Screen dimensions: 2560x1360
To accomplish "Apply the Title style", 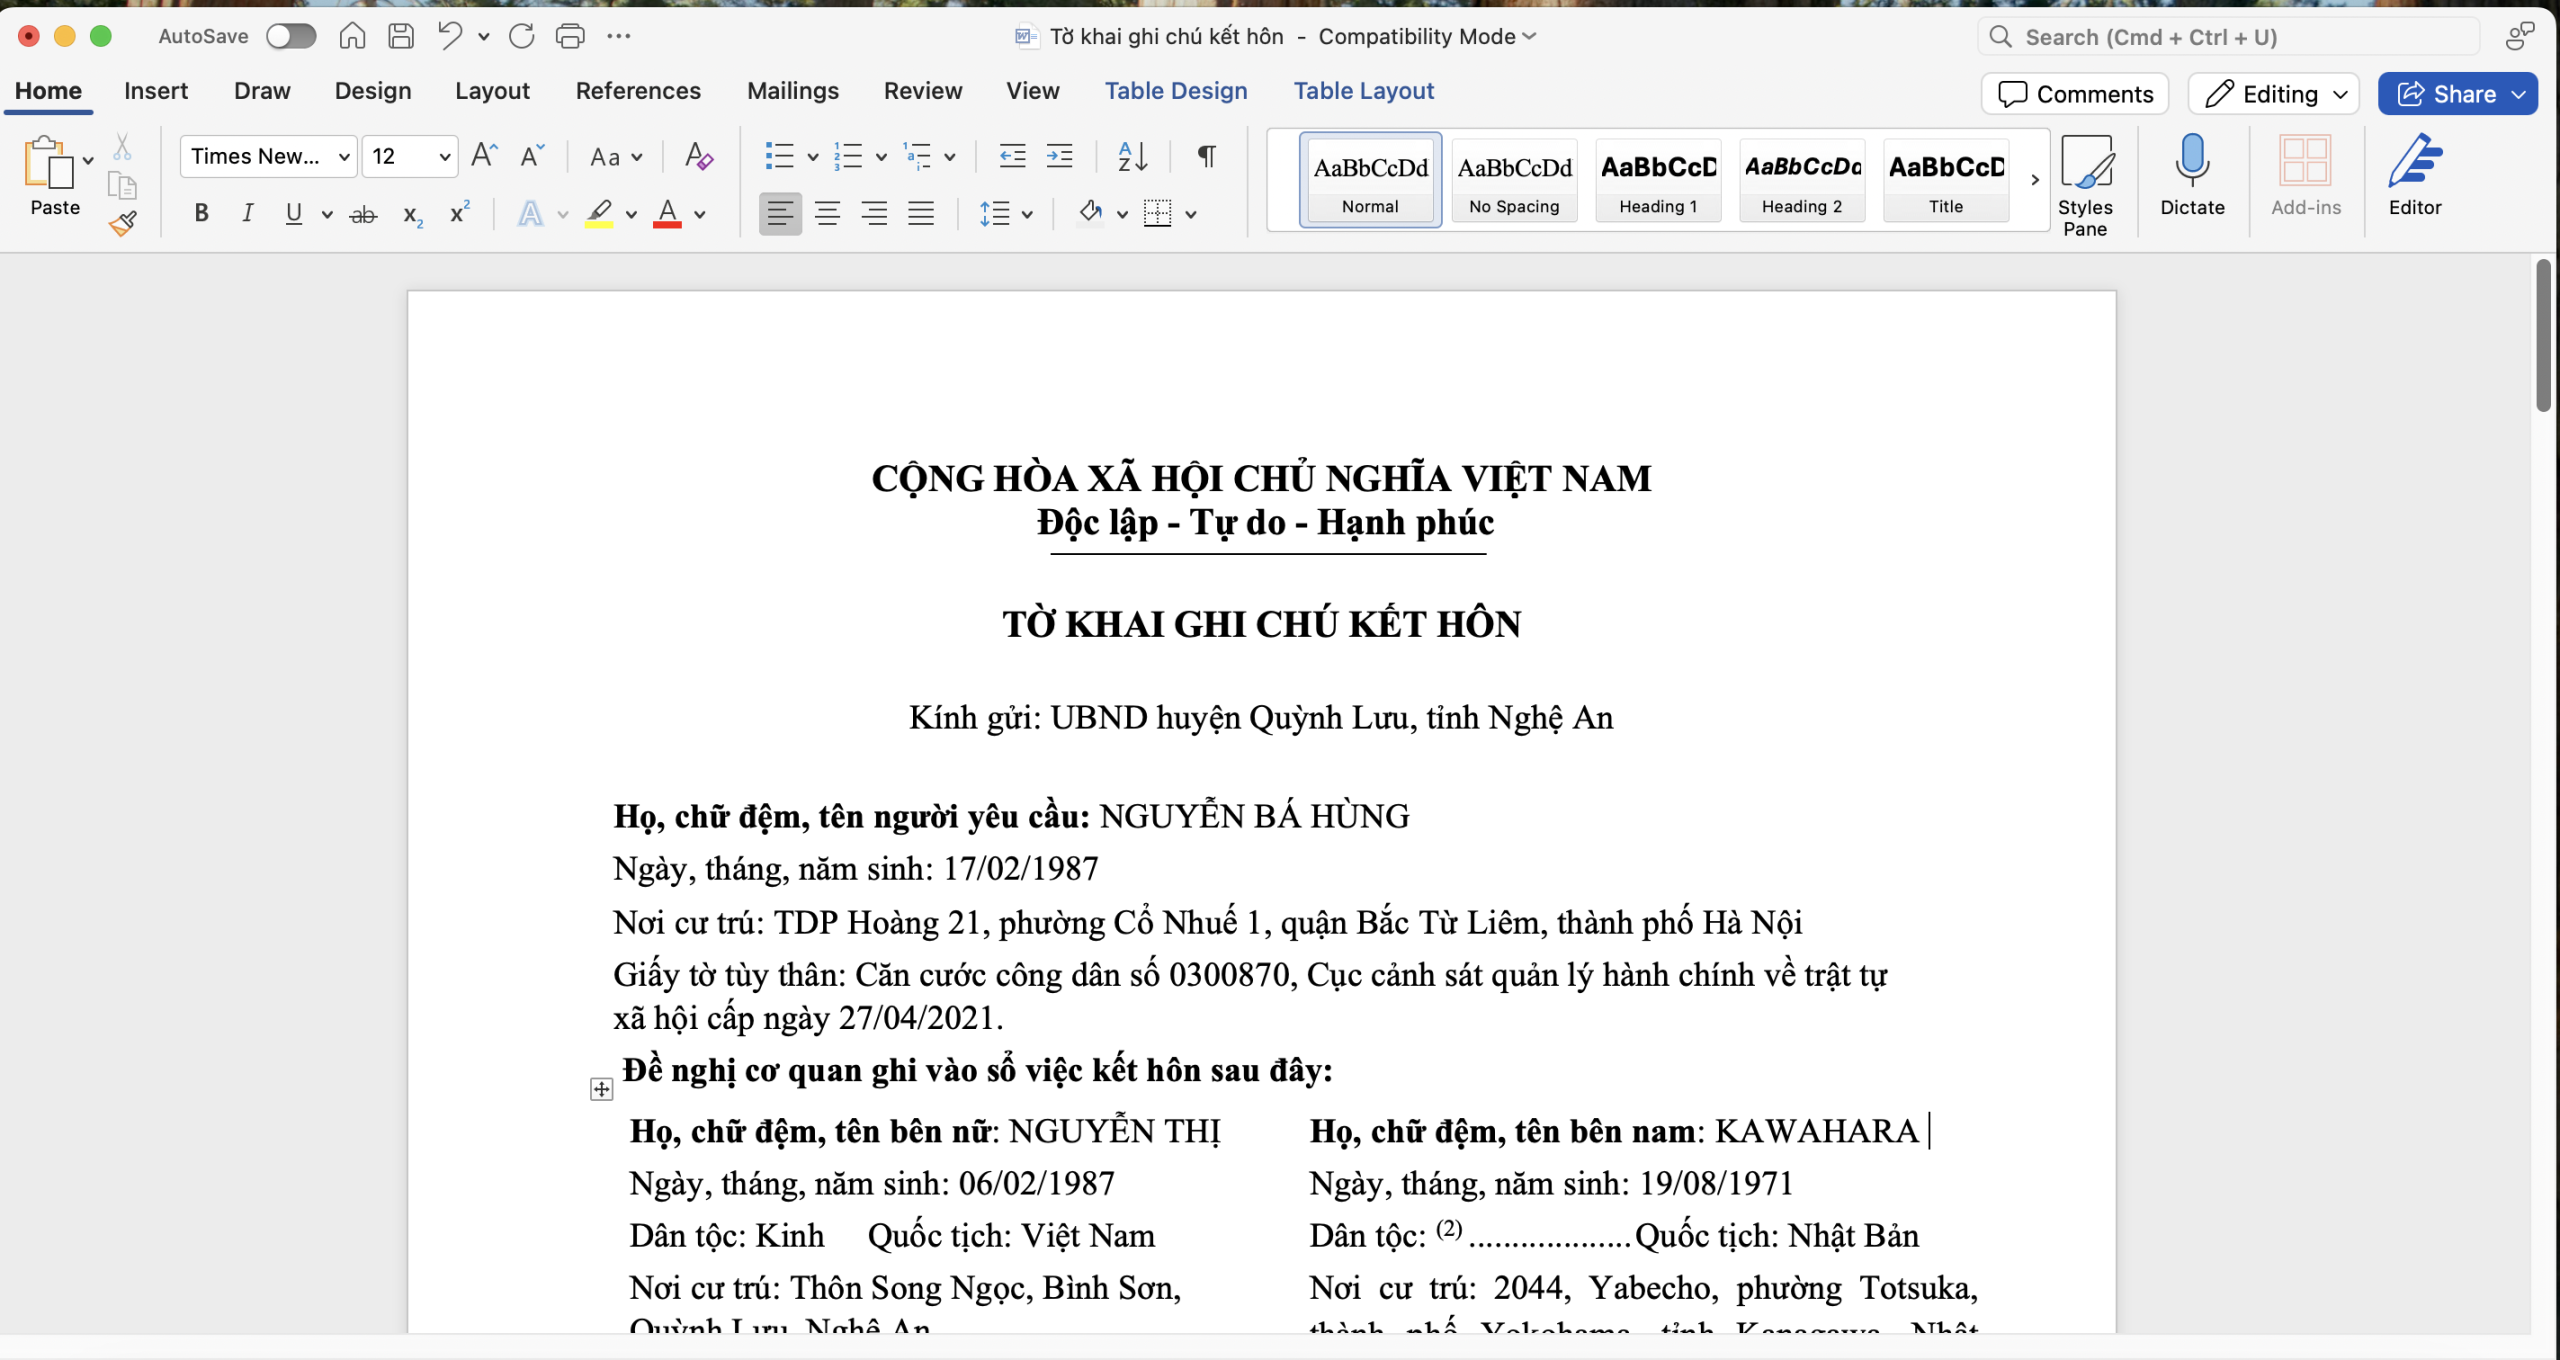I will tap(1946, 180).
